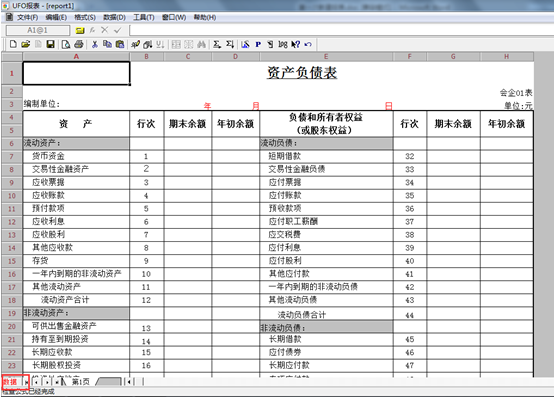The height and width of the screenshot is (398, 554).
Task: Click the UFO报表 application icon in the title bar
Action: click(5, 6)
